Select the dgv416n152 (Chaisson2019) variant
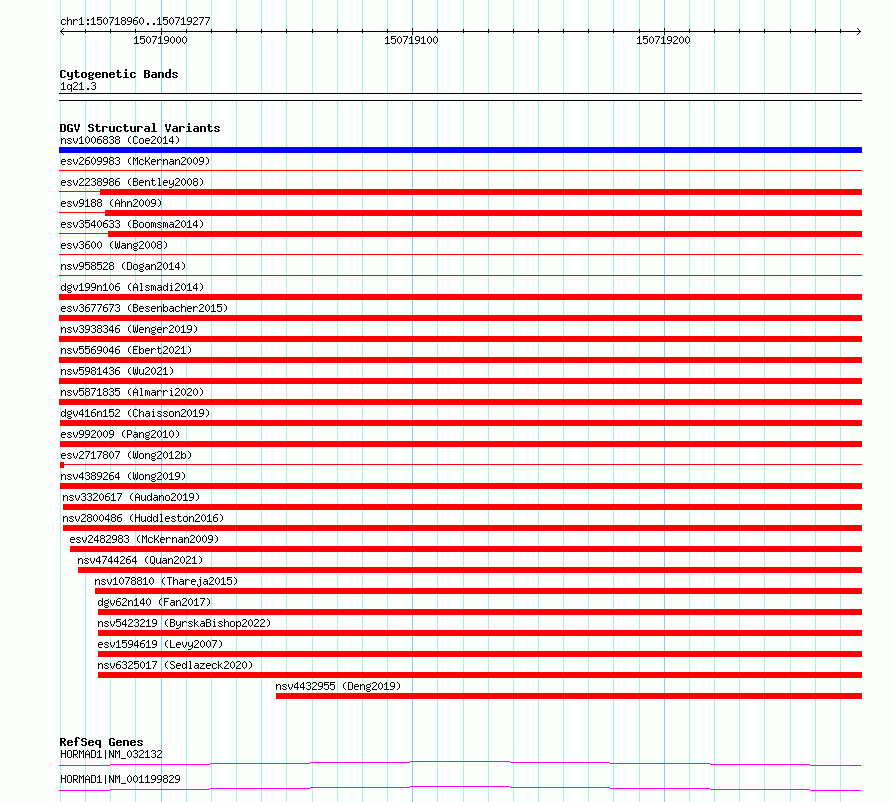Image resolution: width=890 pixels, height=802 pixels. click(x=135, y=413)
